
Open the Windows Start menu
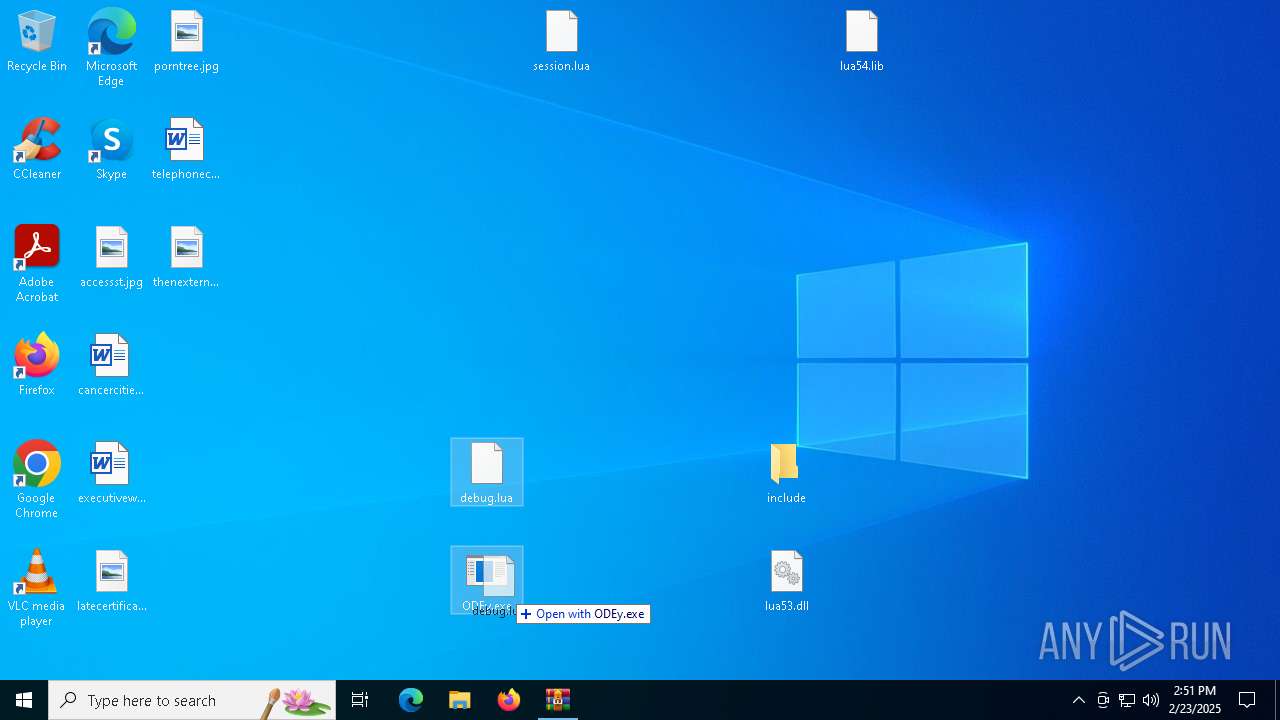[24, 700]
